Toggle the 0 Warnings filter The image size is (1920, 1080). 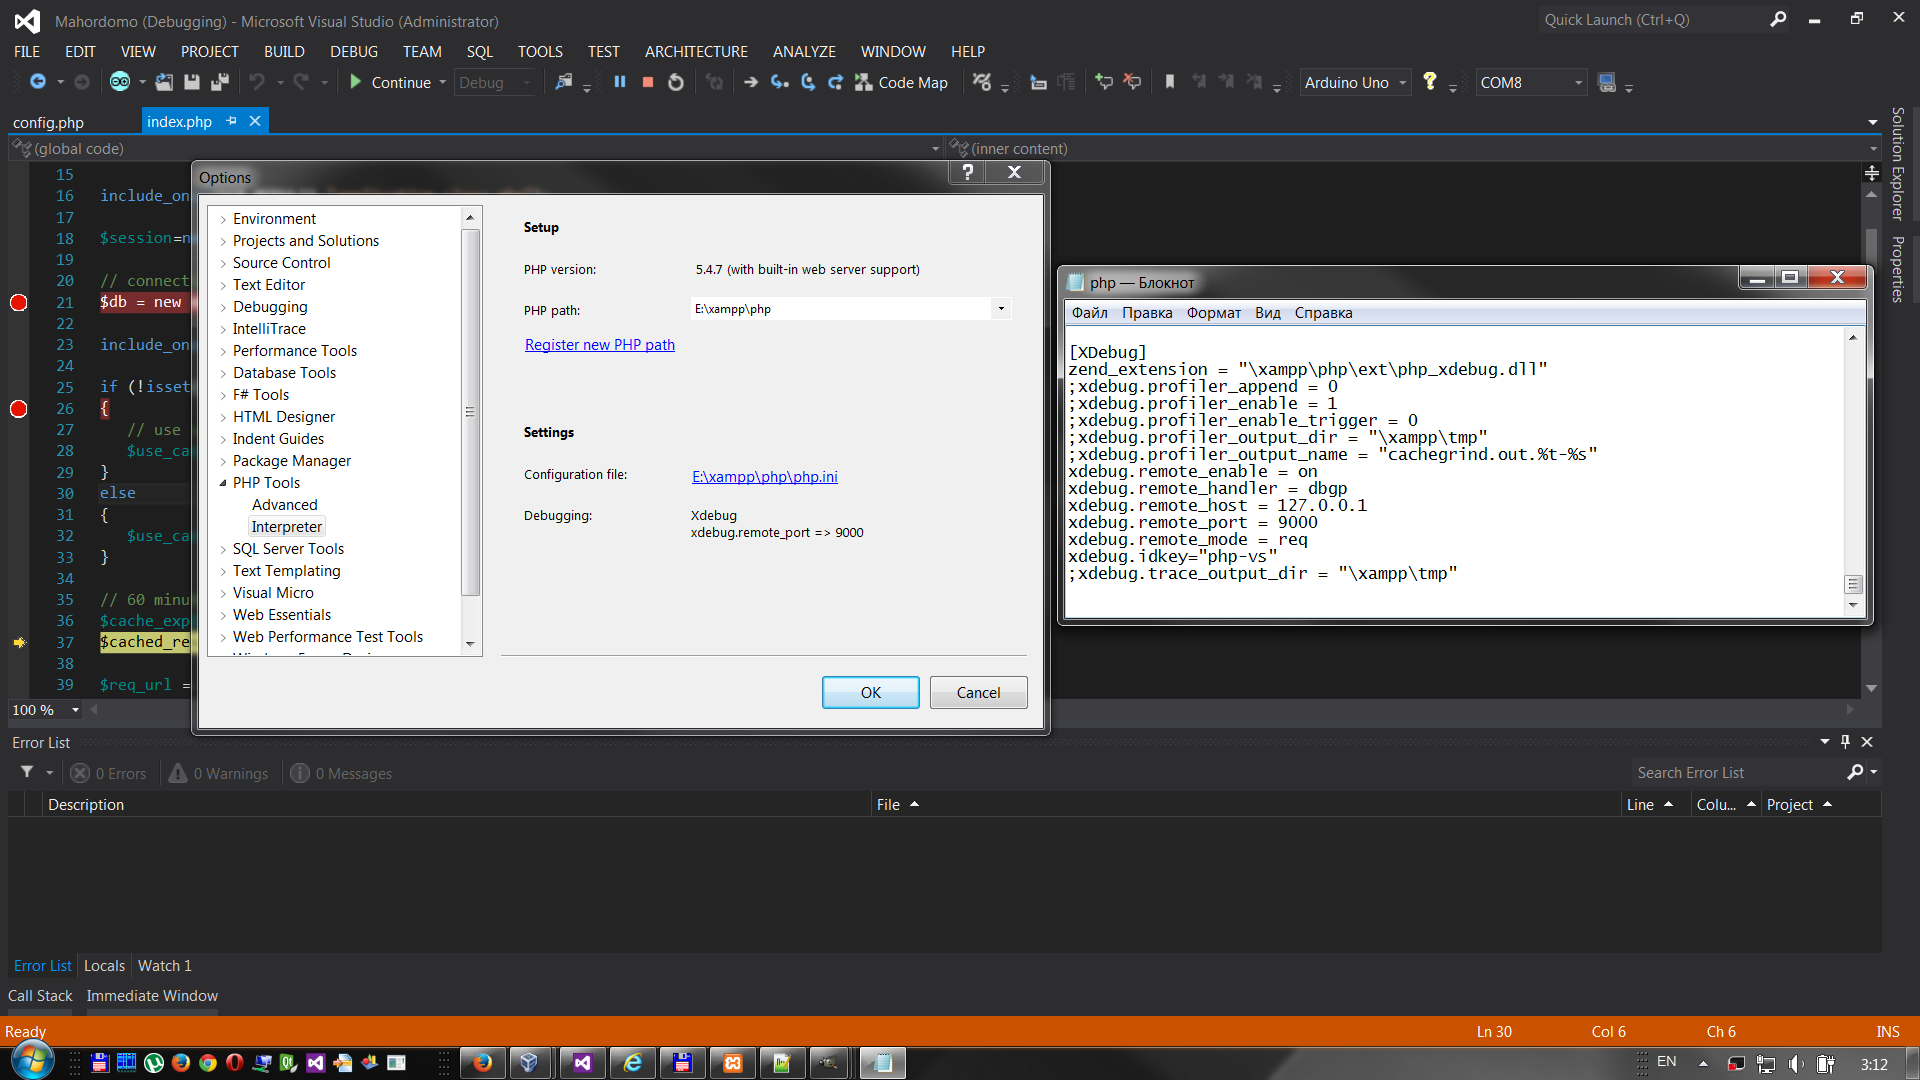click(x=219, y=773)
